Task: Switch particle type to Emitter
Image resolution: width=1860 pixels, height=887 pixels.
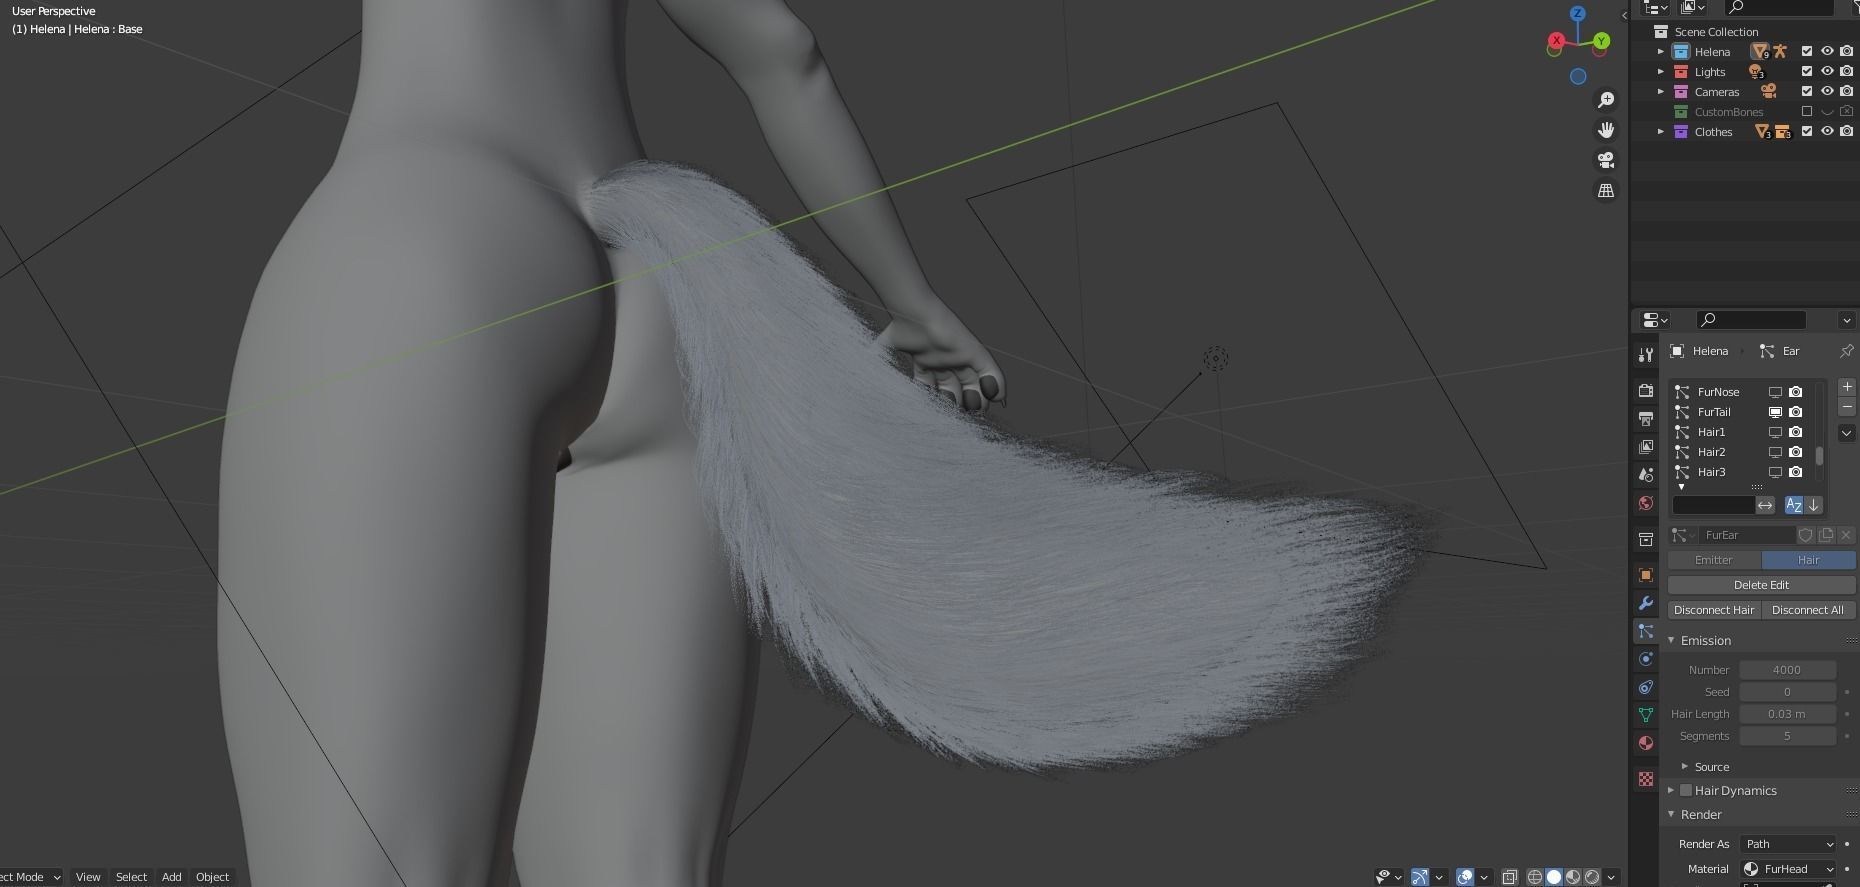Action: tap(1714, 560)
